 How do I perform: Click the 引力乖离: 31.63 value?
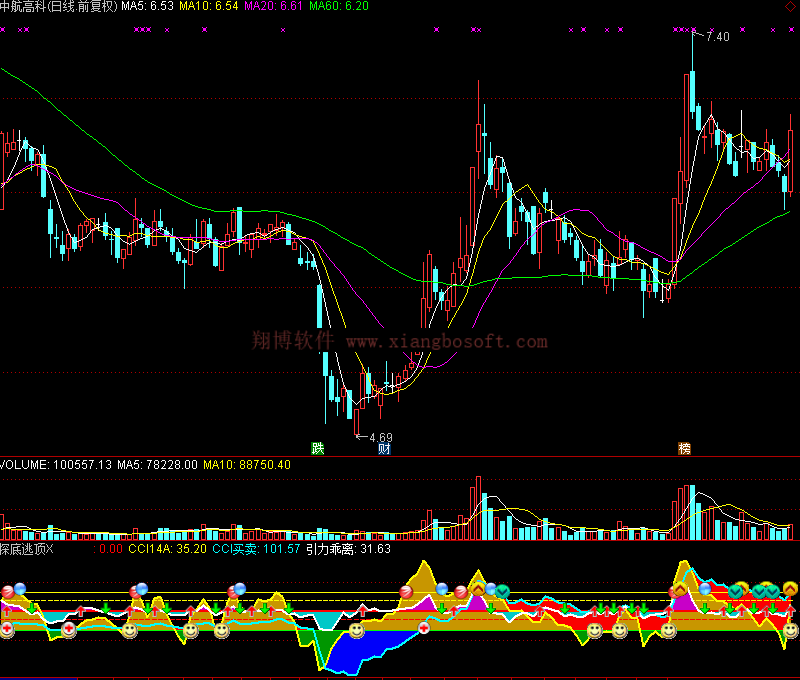(x=348, y=549)
